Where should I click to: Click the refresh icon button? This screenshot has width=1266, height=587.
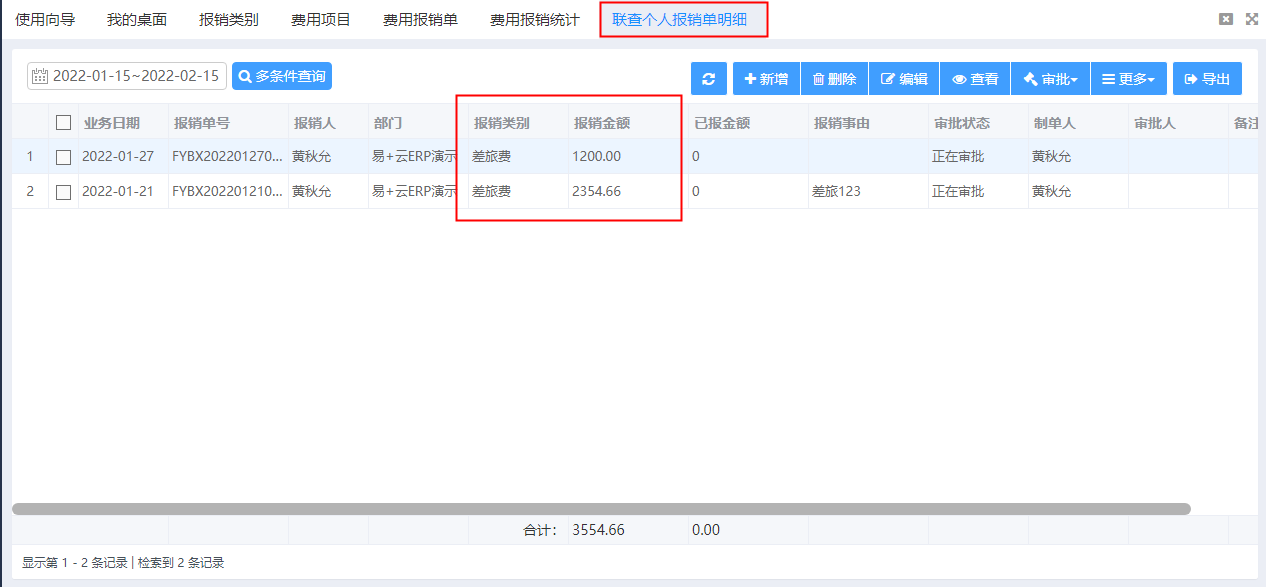[709, 79]
